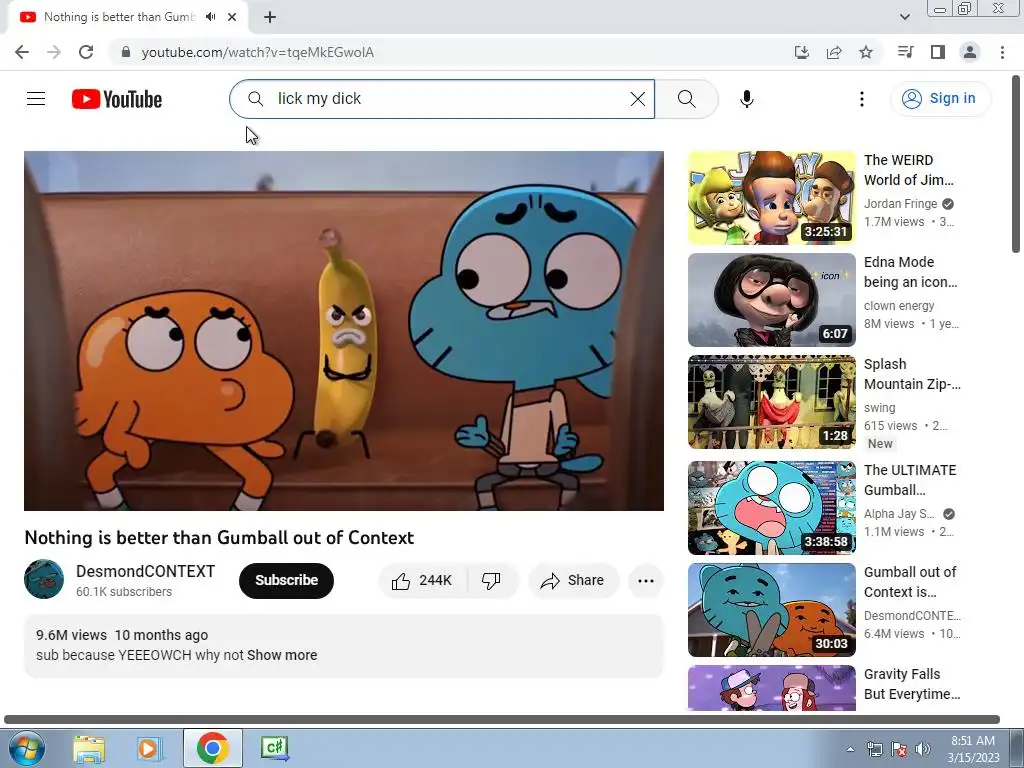1024x768 pixels.
Task: Toggle Chrome side panel icon
Action: (x=938, y=52)
